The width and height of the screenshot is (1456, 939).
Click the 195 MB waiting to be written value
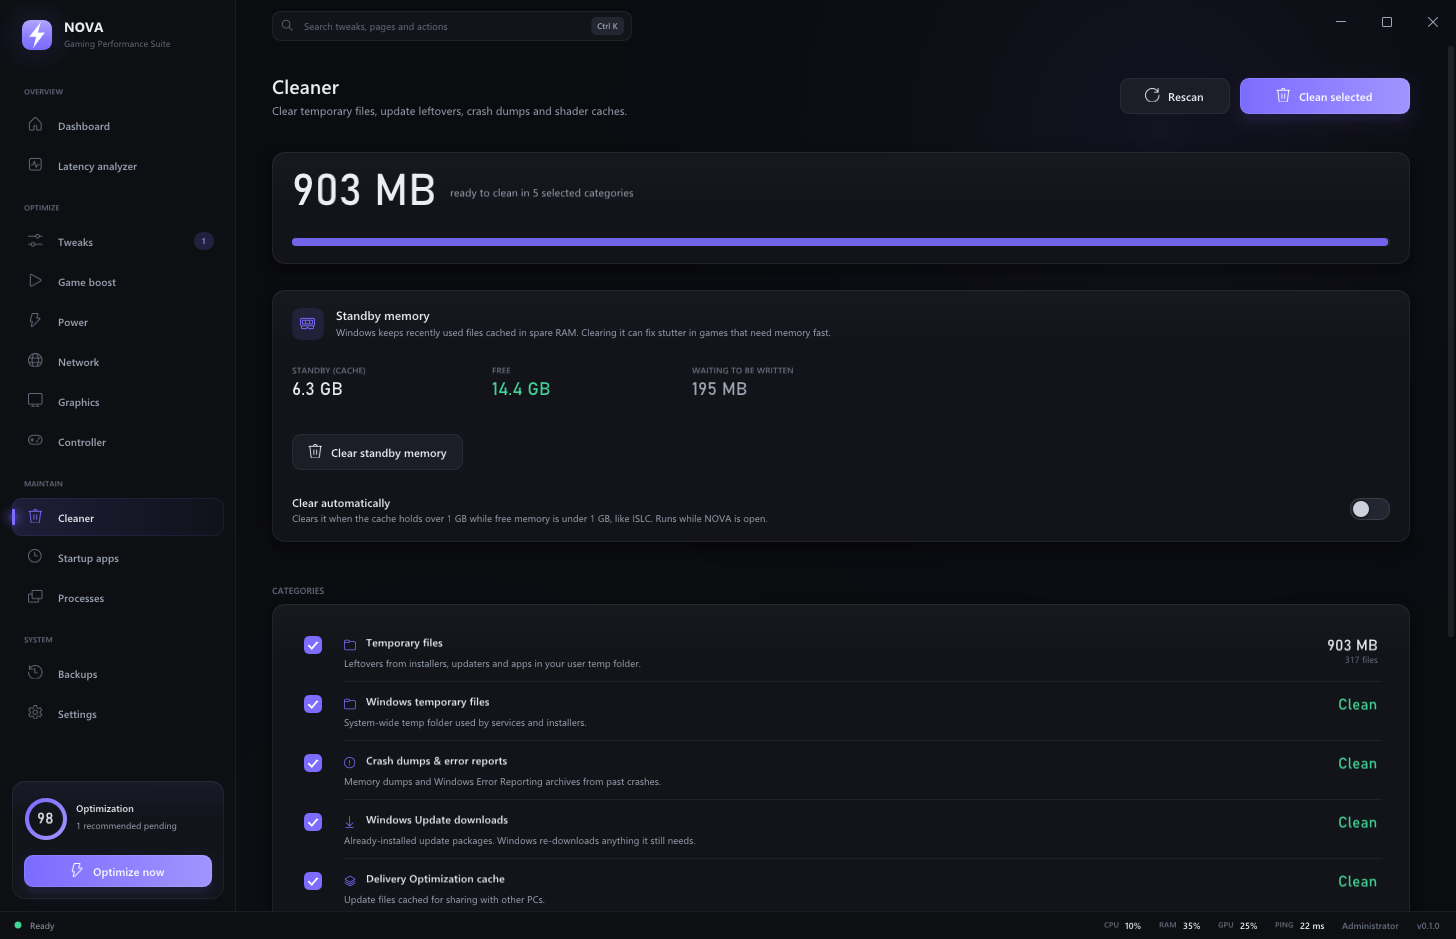click(719, 389)
